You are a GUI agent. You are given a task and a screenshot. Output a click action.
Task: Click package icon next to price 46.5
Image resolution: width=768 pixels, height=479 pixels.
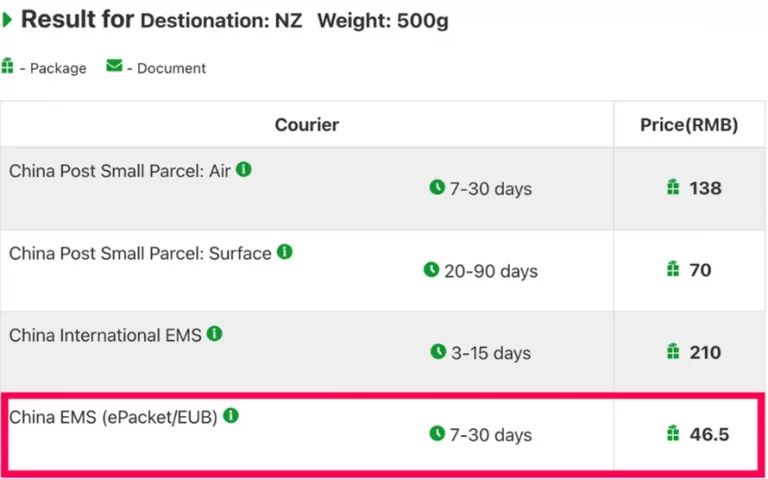[673, 433]
